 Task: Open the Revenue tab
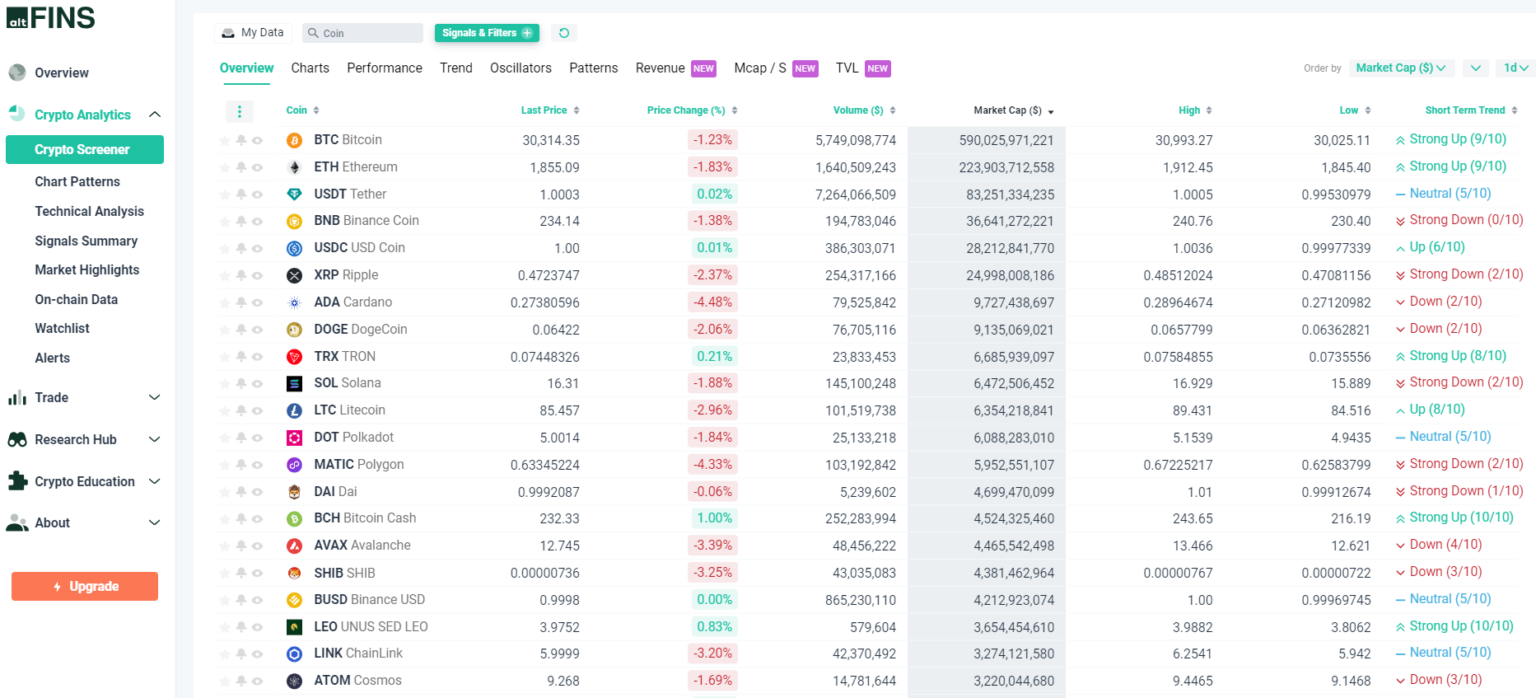click(x=660, y=67)
